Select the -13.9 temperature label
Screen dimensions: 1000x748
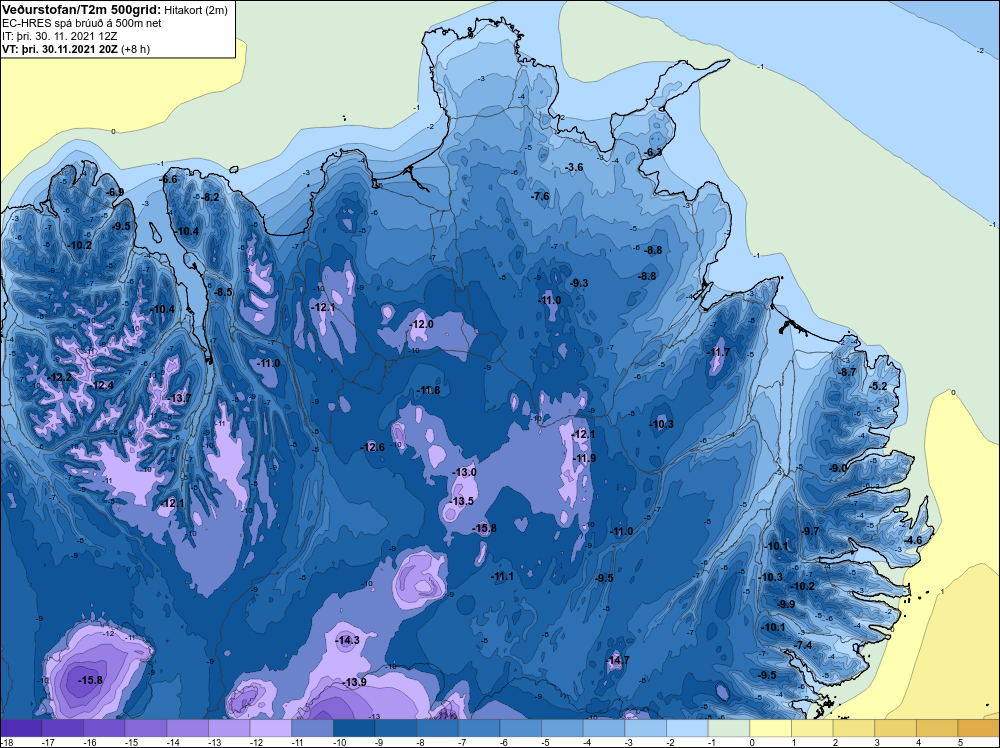[x=355, y=682]
